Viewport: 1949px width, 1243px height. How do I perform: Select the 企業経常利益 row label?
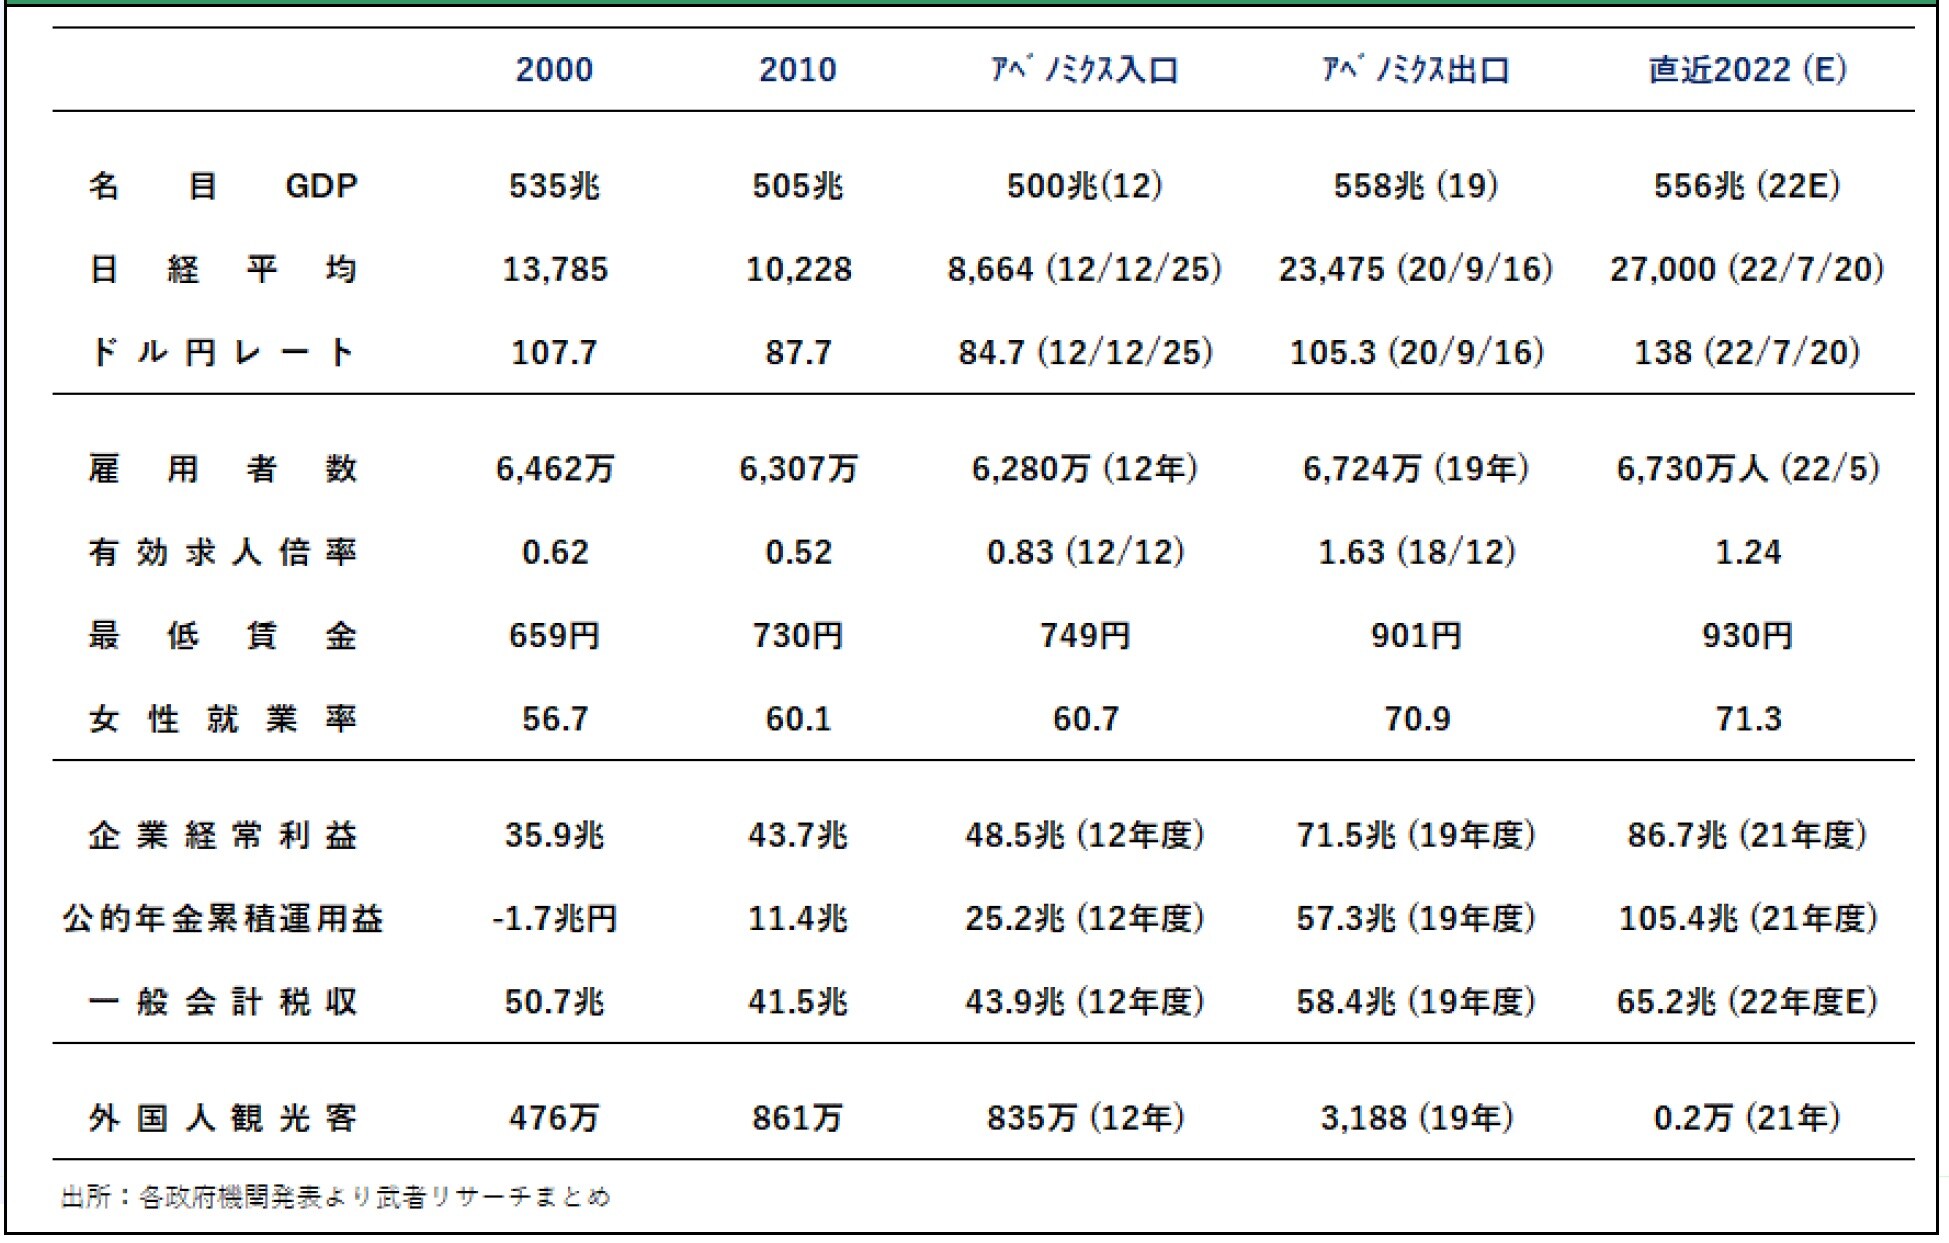[222, 835]
